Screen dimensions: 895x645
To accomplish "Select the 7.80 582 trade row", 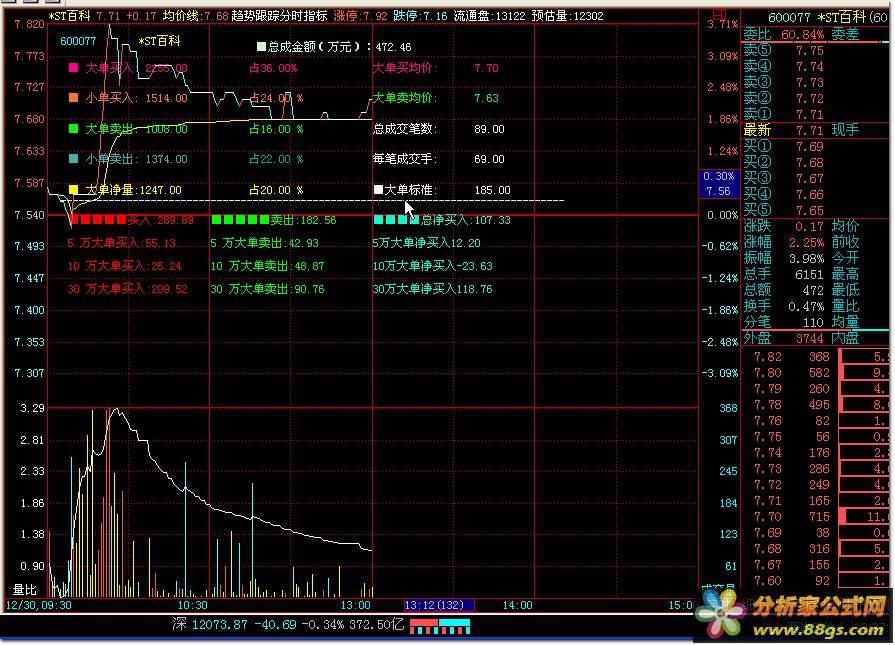I will click(x=792, y=373).
